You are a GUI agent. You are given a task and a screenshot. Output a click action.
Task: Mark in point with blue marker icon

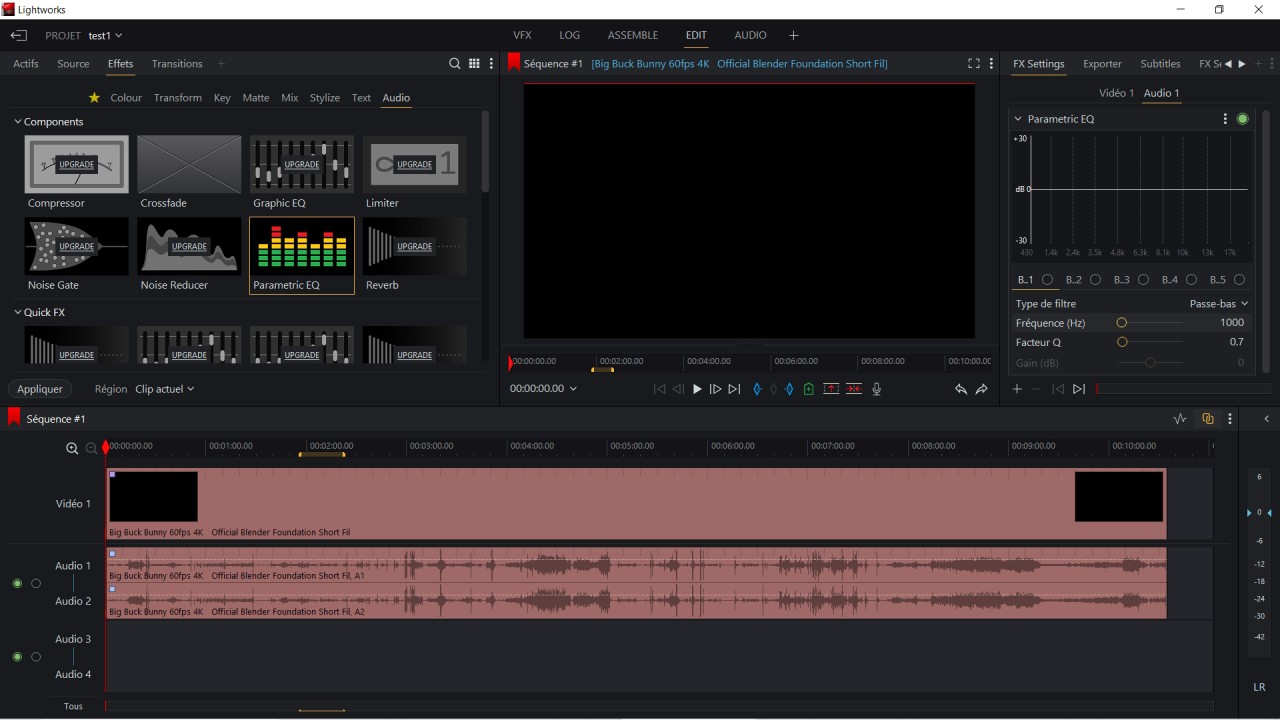click(x=757, y=389)
